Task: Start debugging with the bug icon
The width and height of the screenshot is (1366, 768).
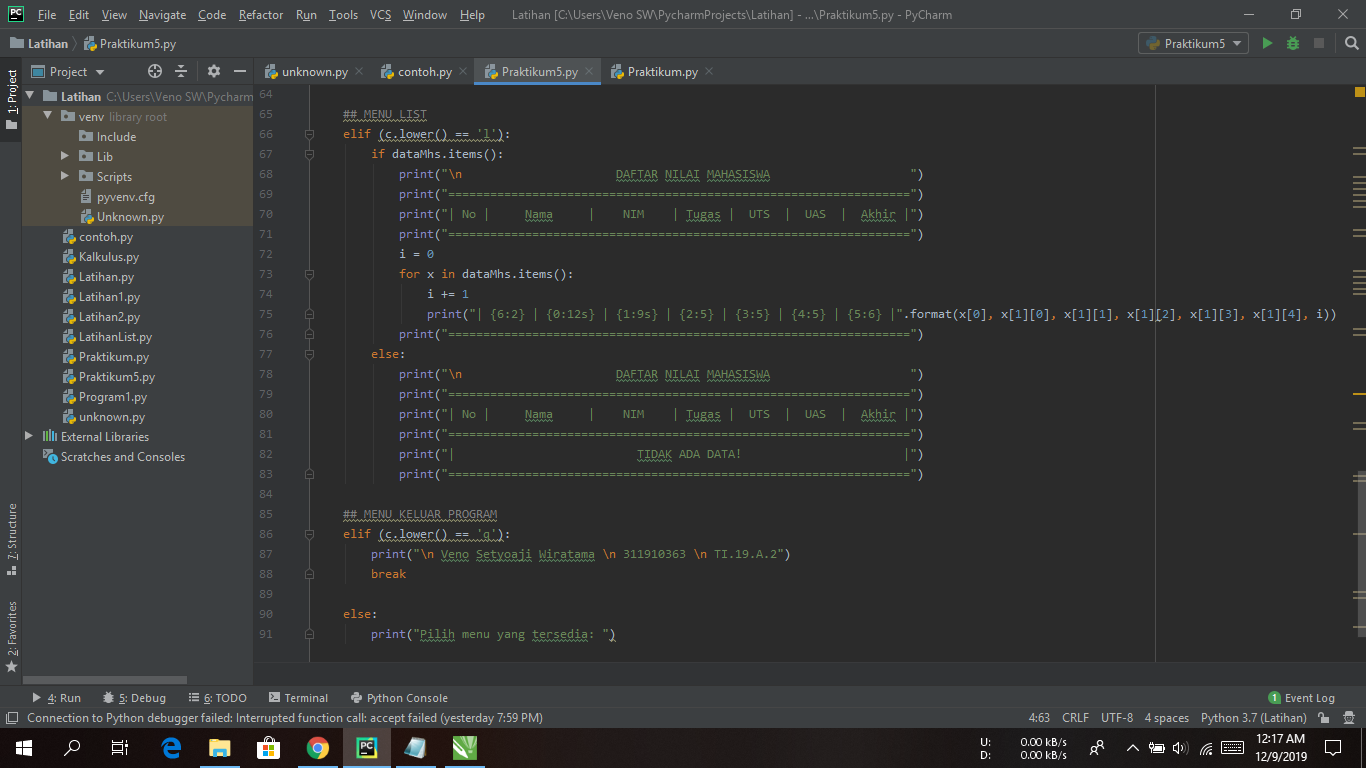Action: [1293, 43]
